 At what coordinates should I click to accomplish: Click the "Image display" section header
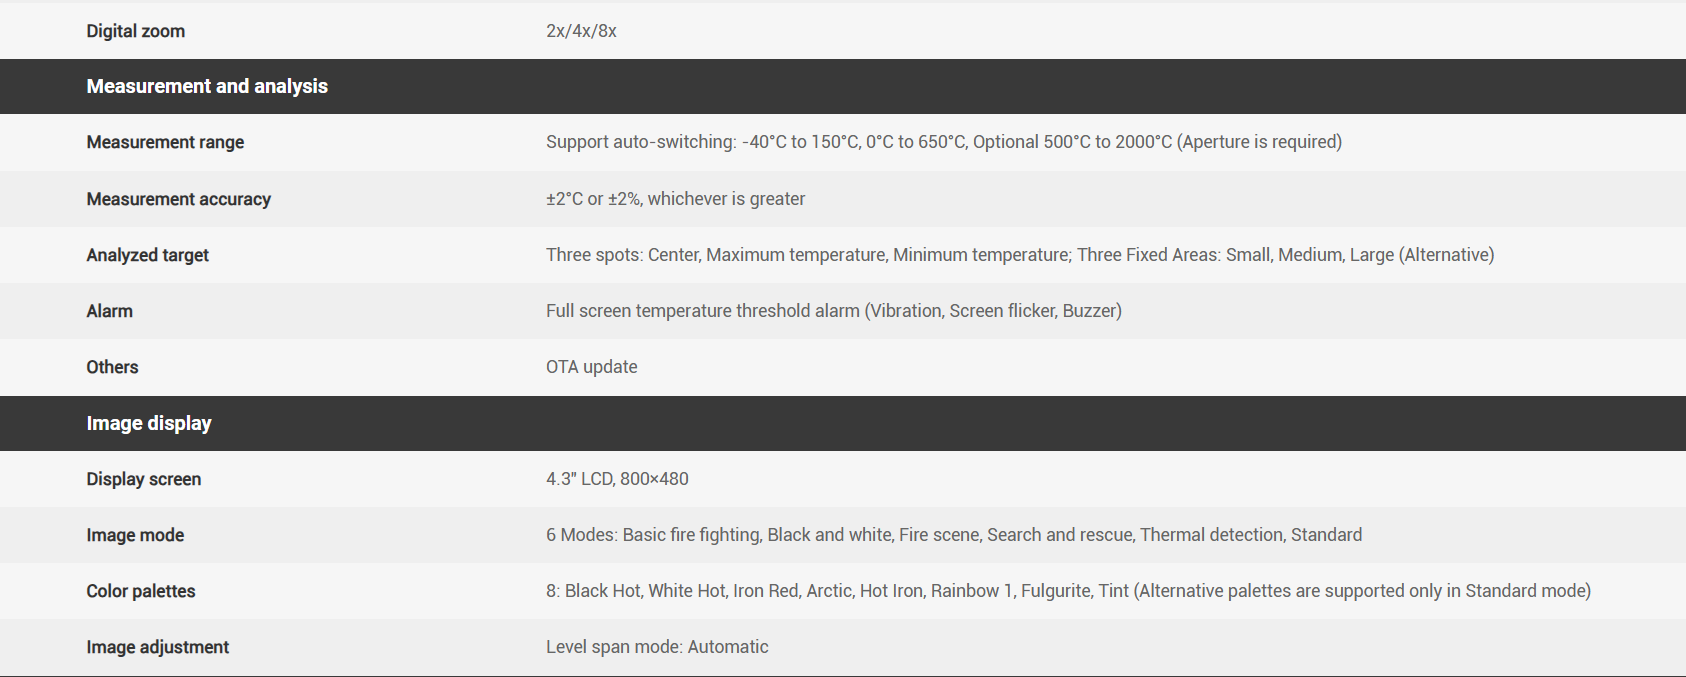click(x=149, y=423)
